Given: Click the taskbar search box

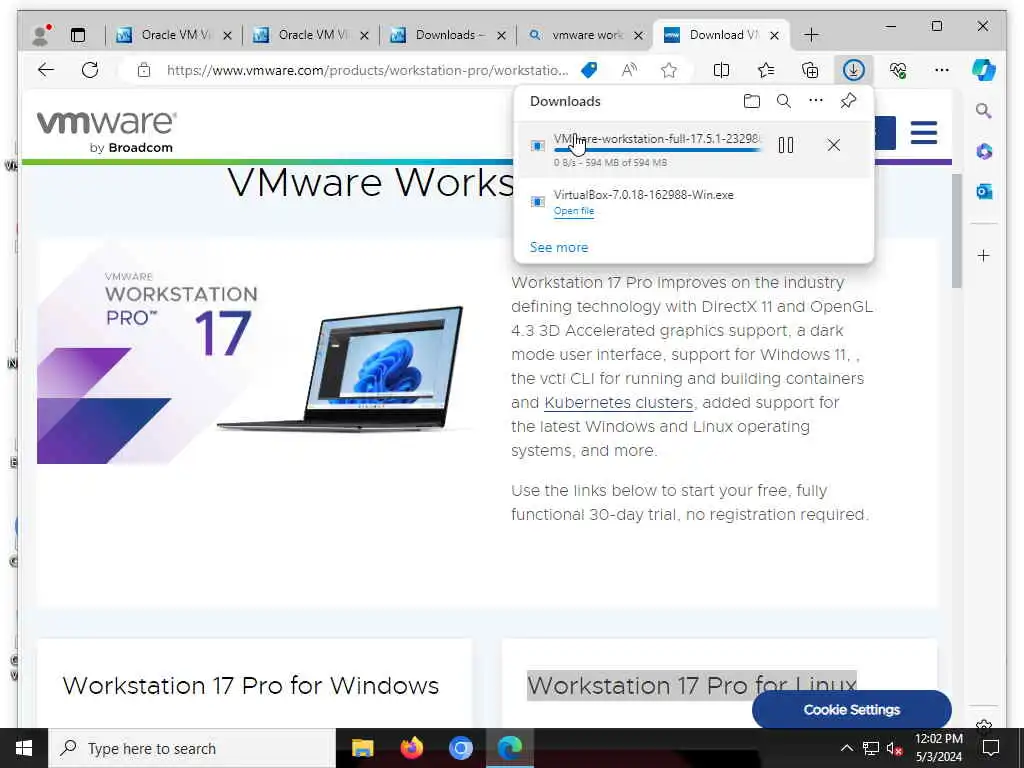Looking at the screenshot, I should click(x=192, y=748).
